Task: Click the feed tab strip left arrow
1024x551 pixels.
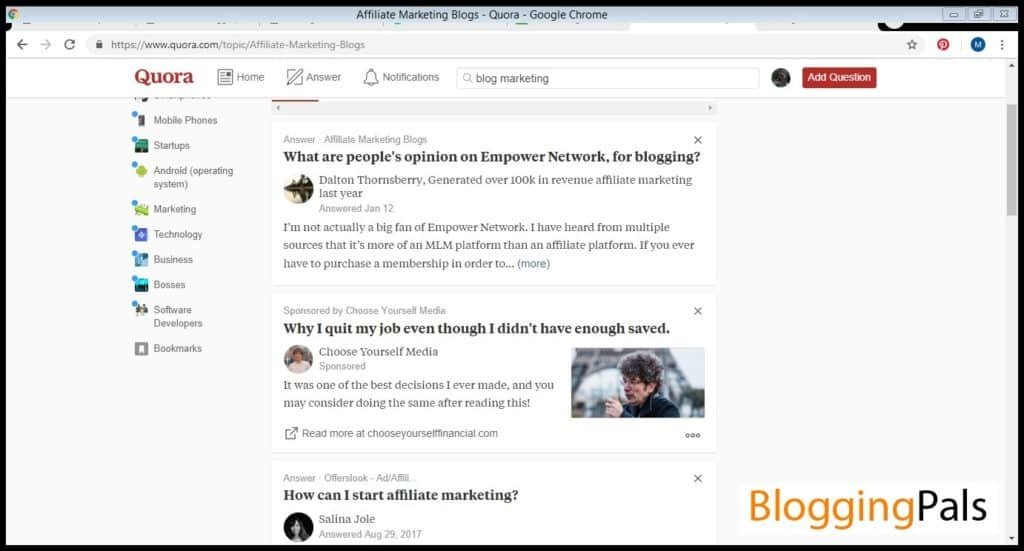Action: coord(278,108)
